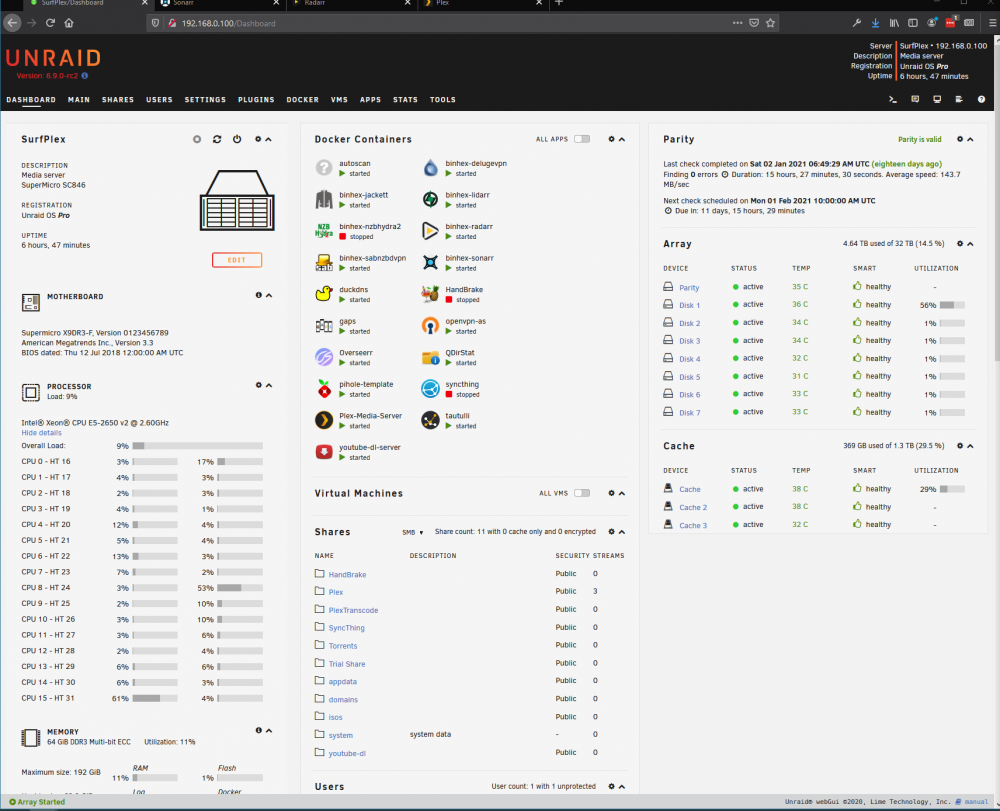The height and width of the screenshot is (811, 1000).
Task: Open the STATS menu
Action: [x=405, y=100]
